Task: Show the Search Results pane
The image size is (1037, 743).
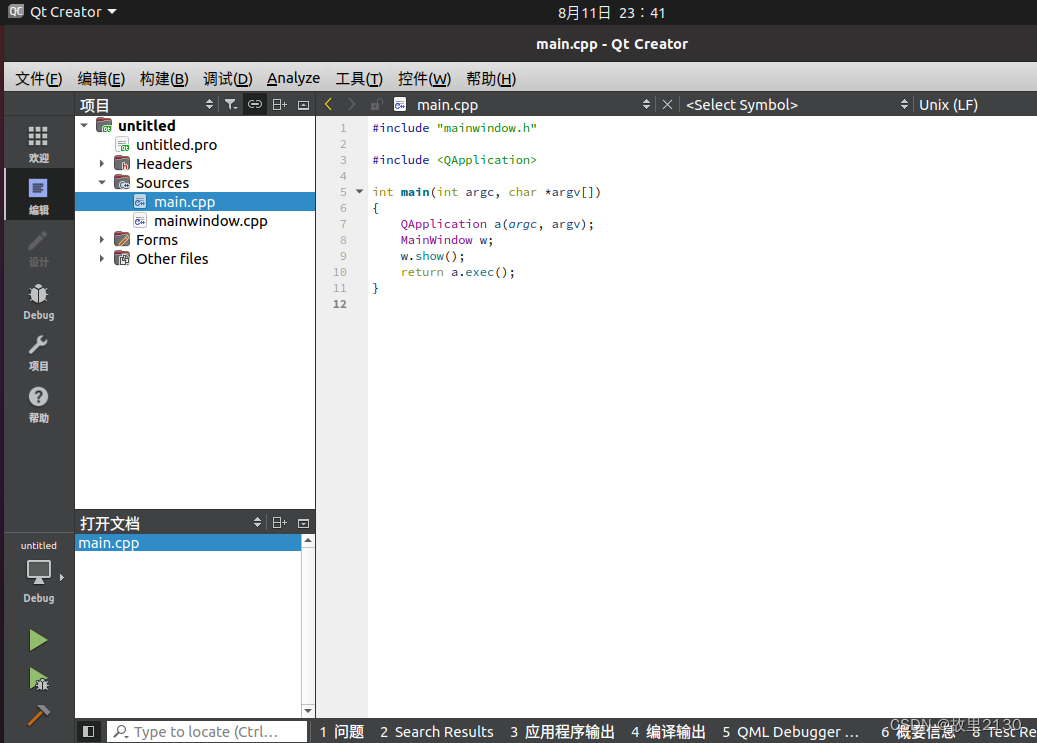Action: [x=436, y=731]
